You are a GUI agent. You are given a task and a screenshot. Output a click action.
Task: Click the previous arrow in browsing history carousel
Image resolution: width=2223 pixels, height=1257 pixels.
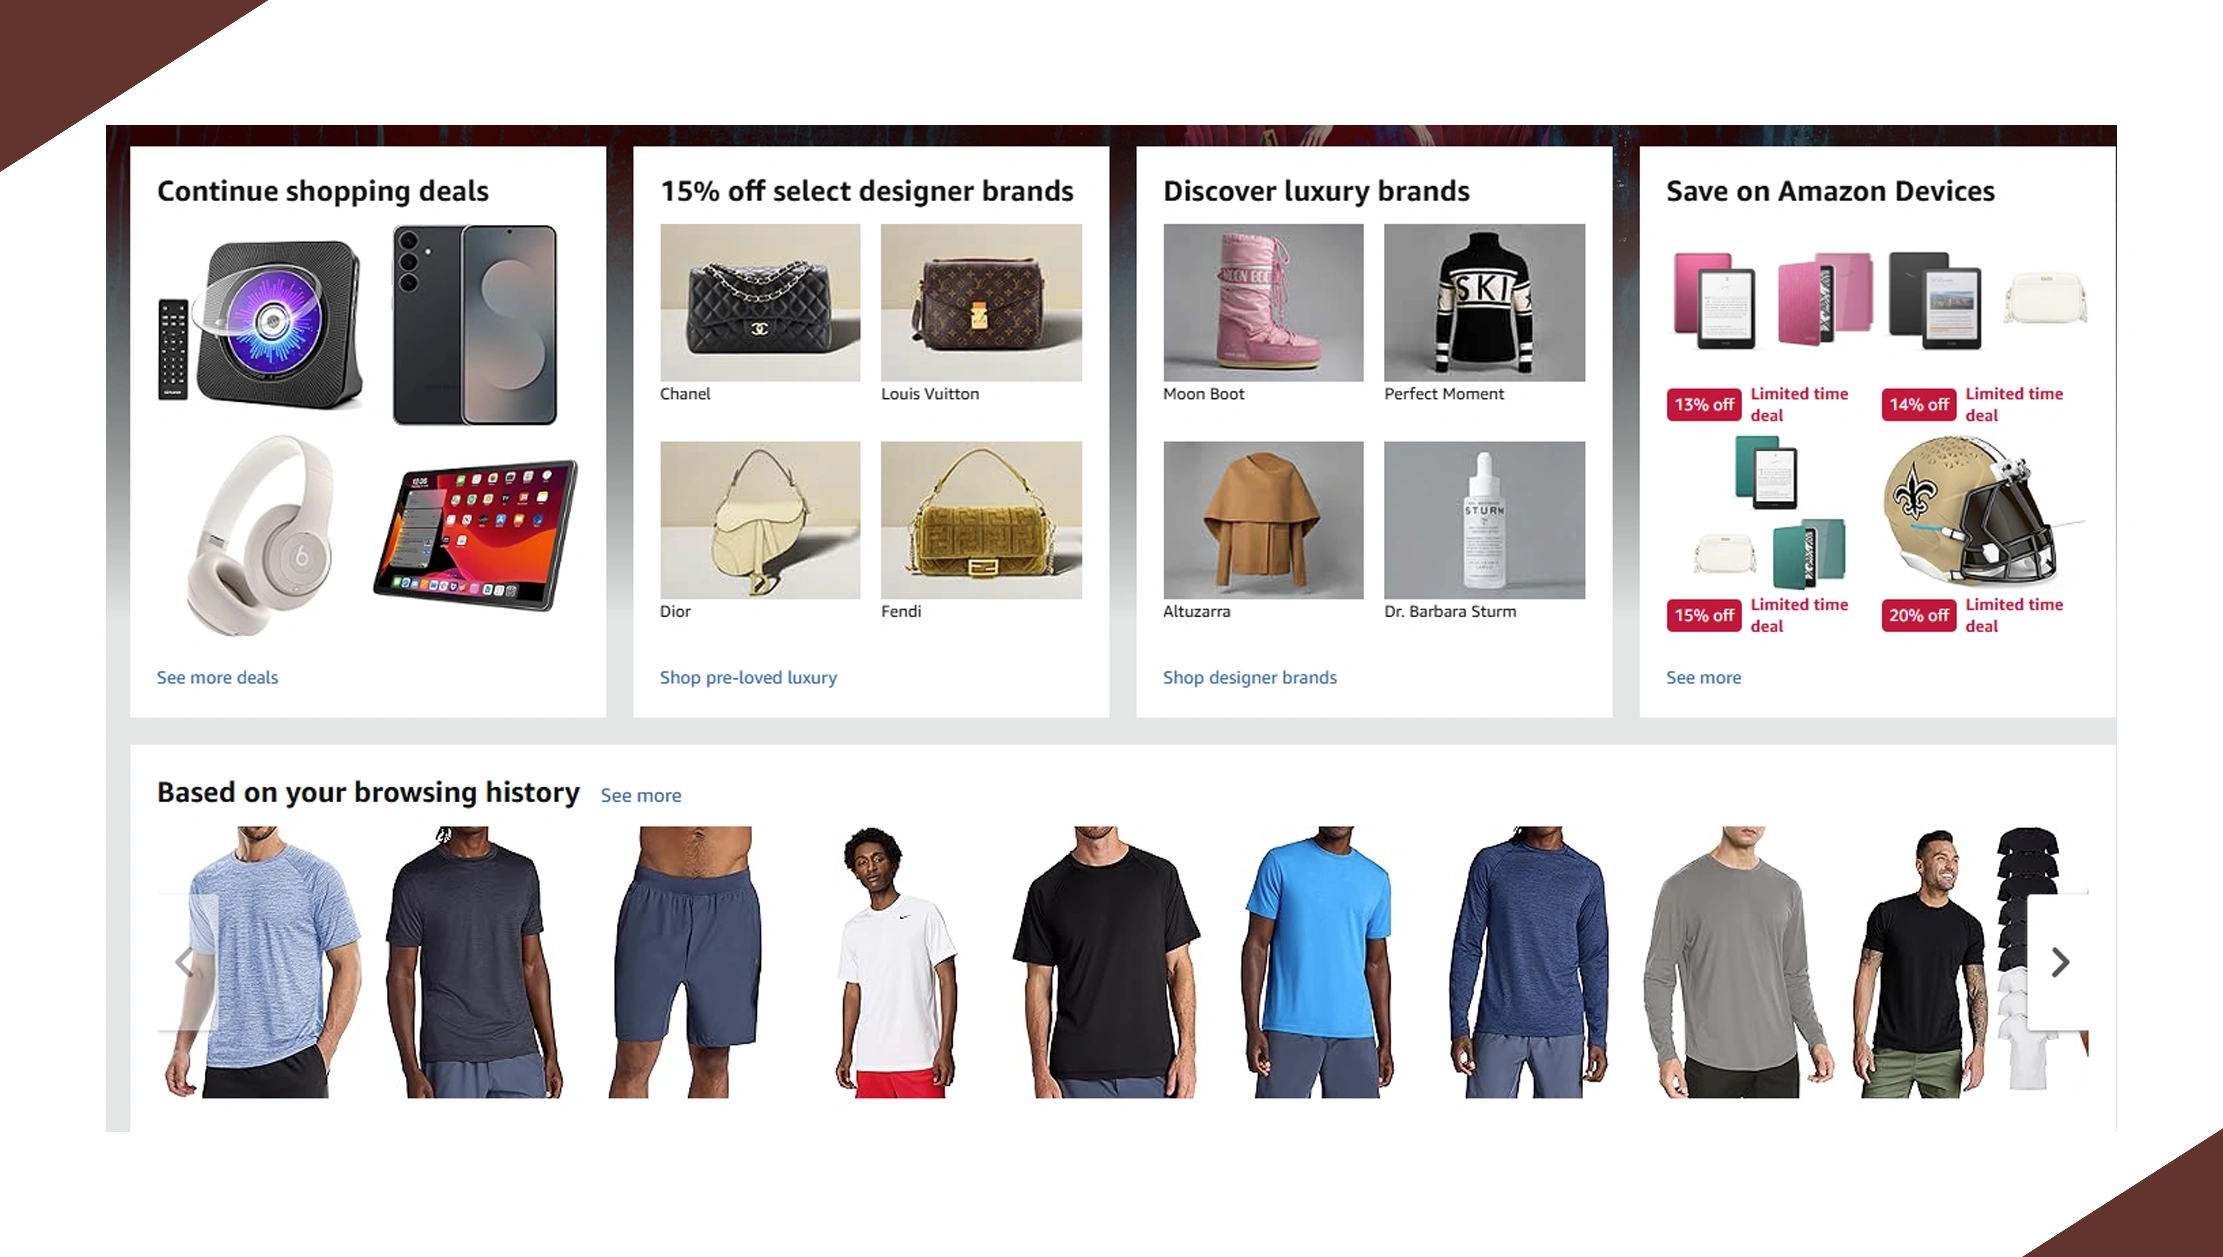click(186, 962)
